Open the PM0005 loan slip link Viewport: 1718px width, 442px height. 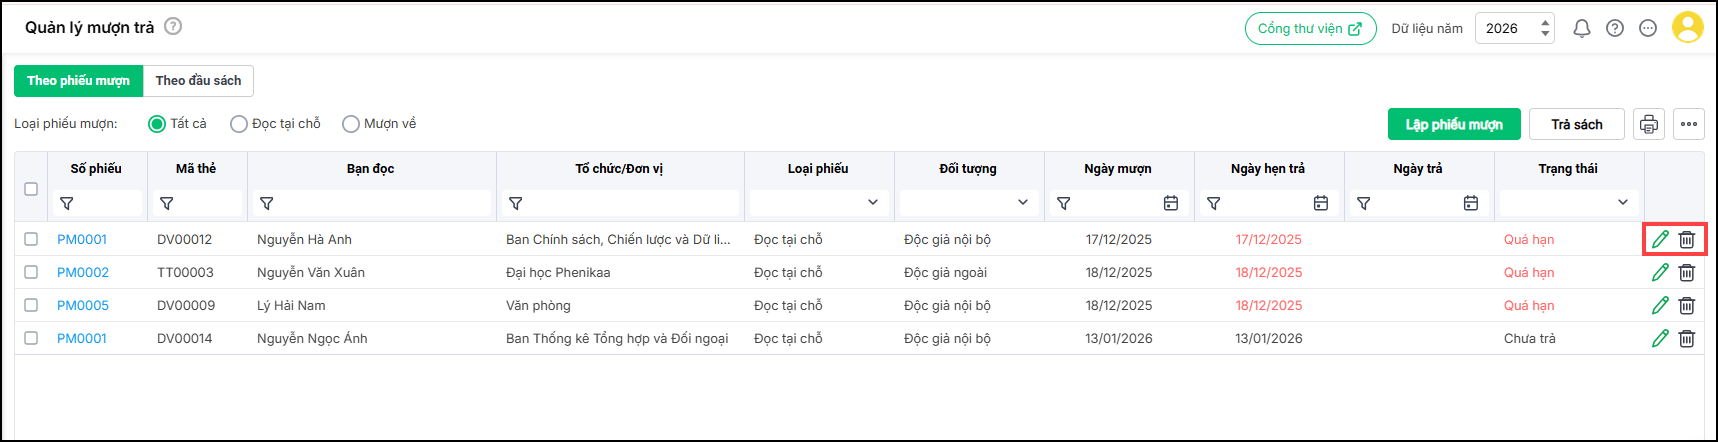pyautogui.click(x=83, y=305)
